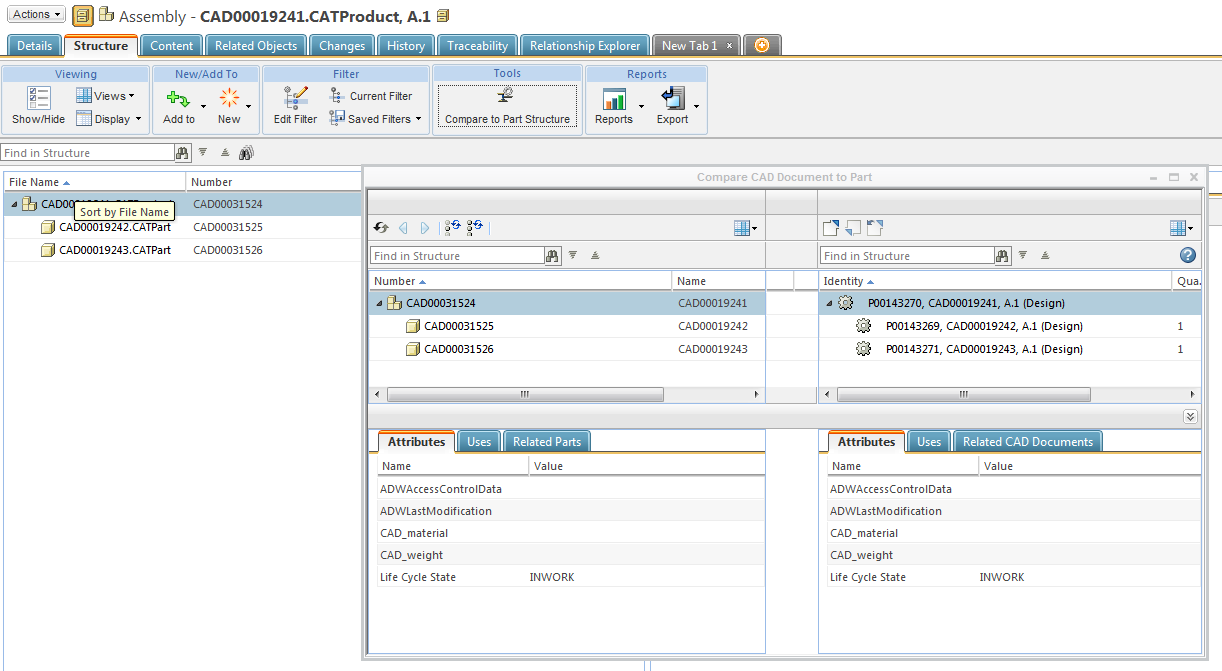Click the assembly icon before the title
The height and width of the screenshot is (671, 1222).
point(106,15)
